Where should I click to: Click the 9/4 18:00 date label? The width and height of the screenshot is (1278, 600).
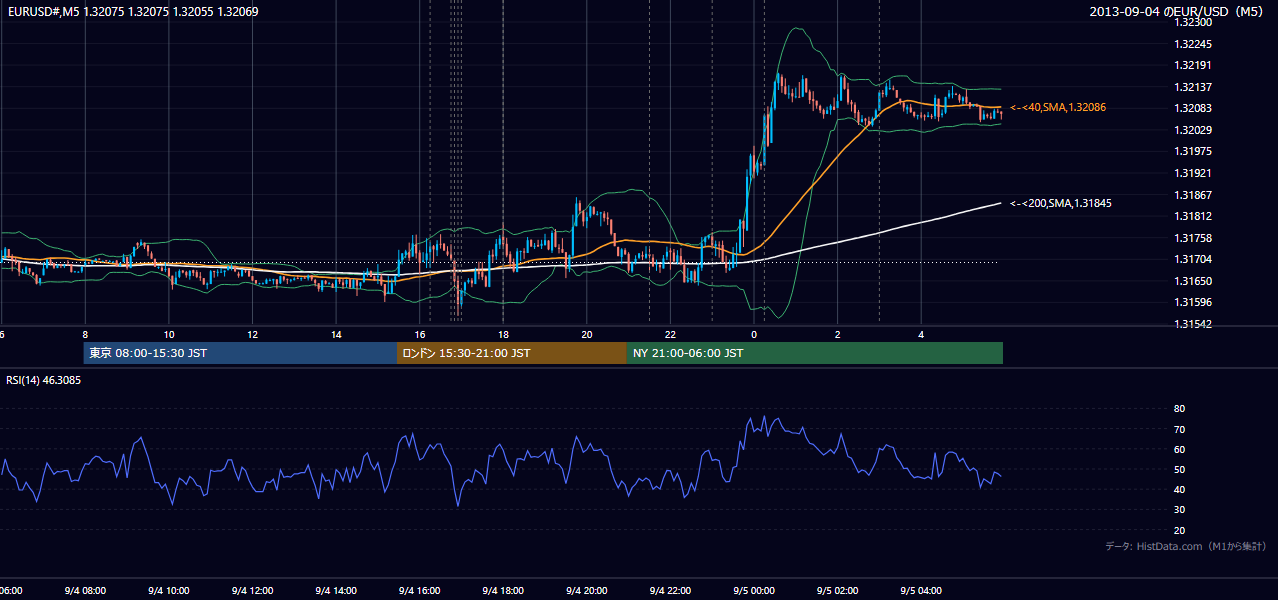503,590
